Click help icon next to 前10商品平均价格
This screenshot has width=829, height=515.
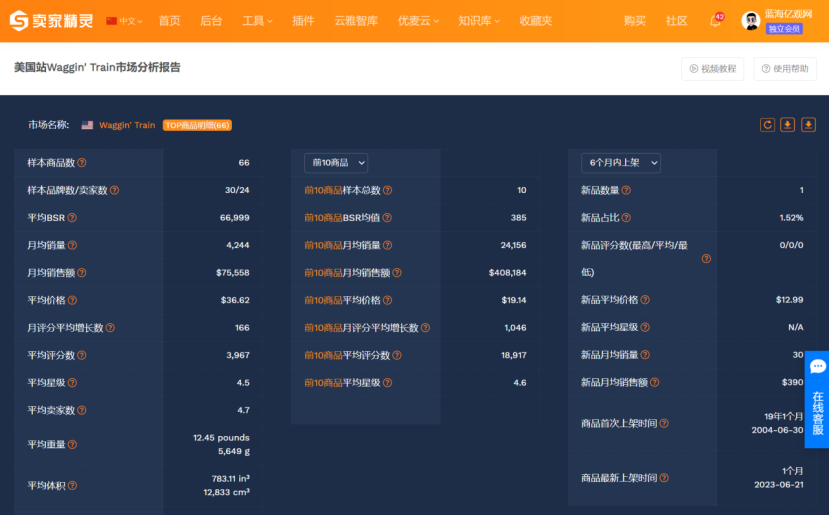[388, 300]
